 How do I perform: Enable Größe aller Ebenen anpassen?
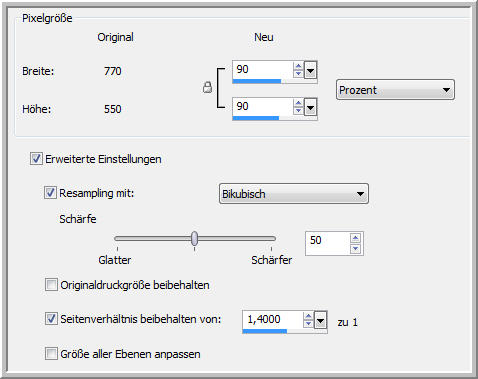pos(51,353)
